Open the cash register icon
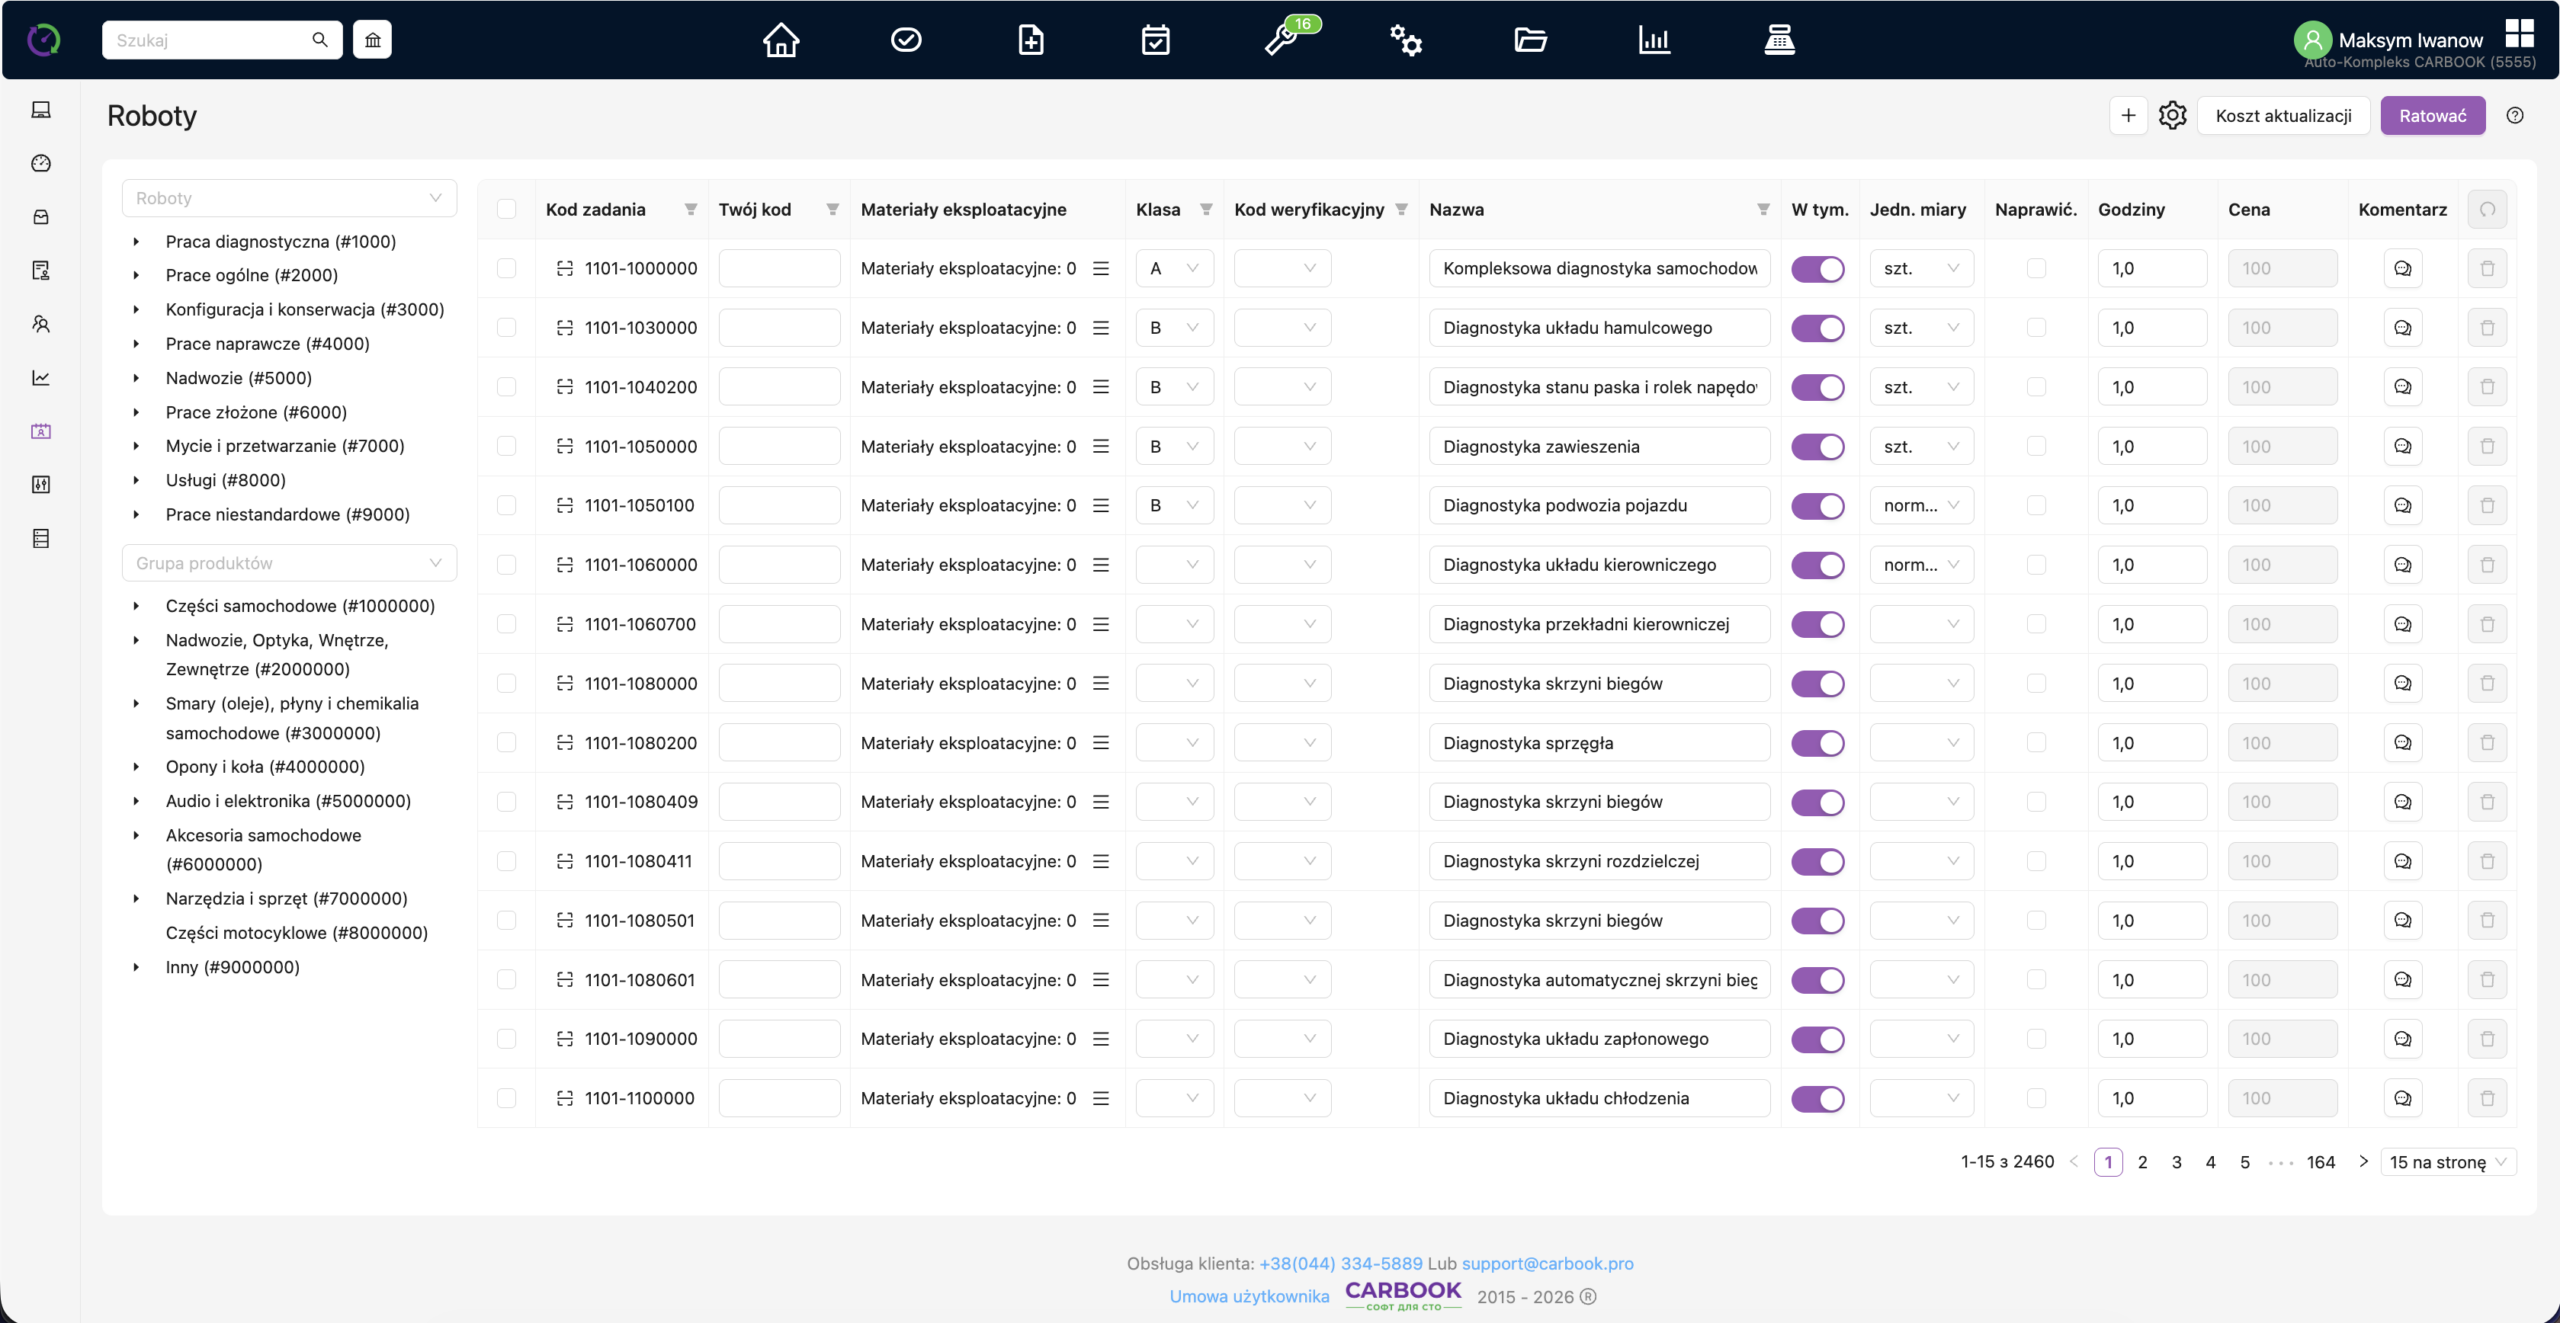This screenshot has height=1323, width=2560. pyautogui.click(x=1779, y=40)
